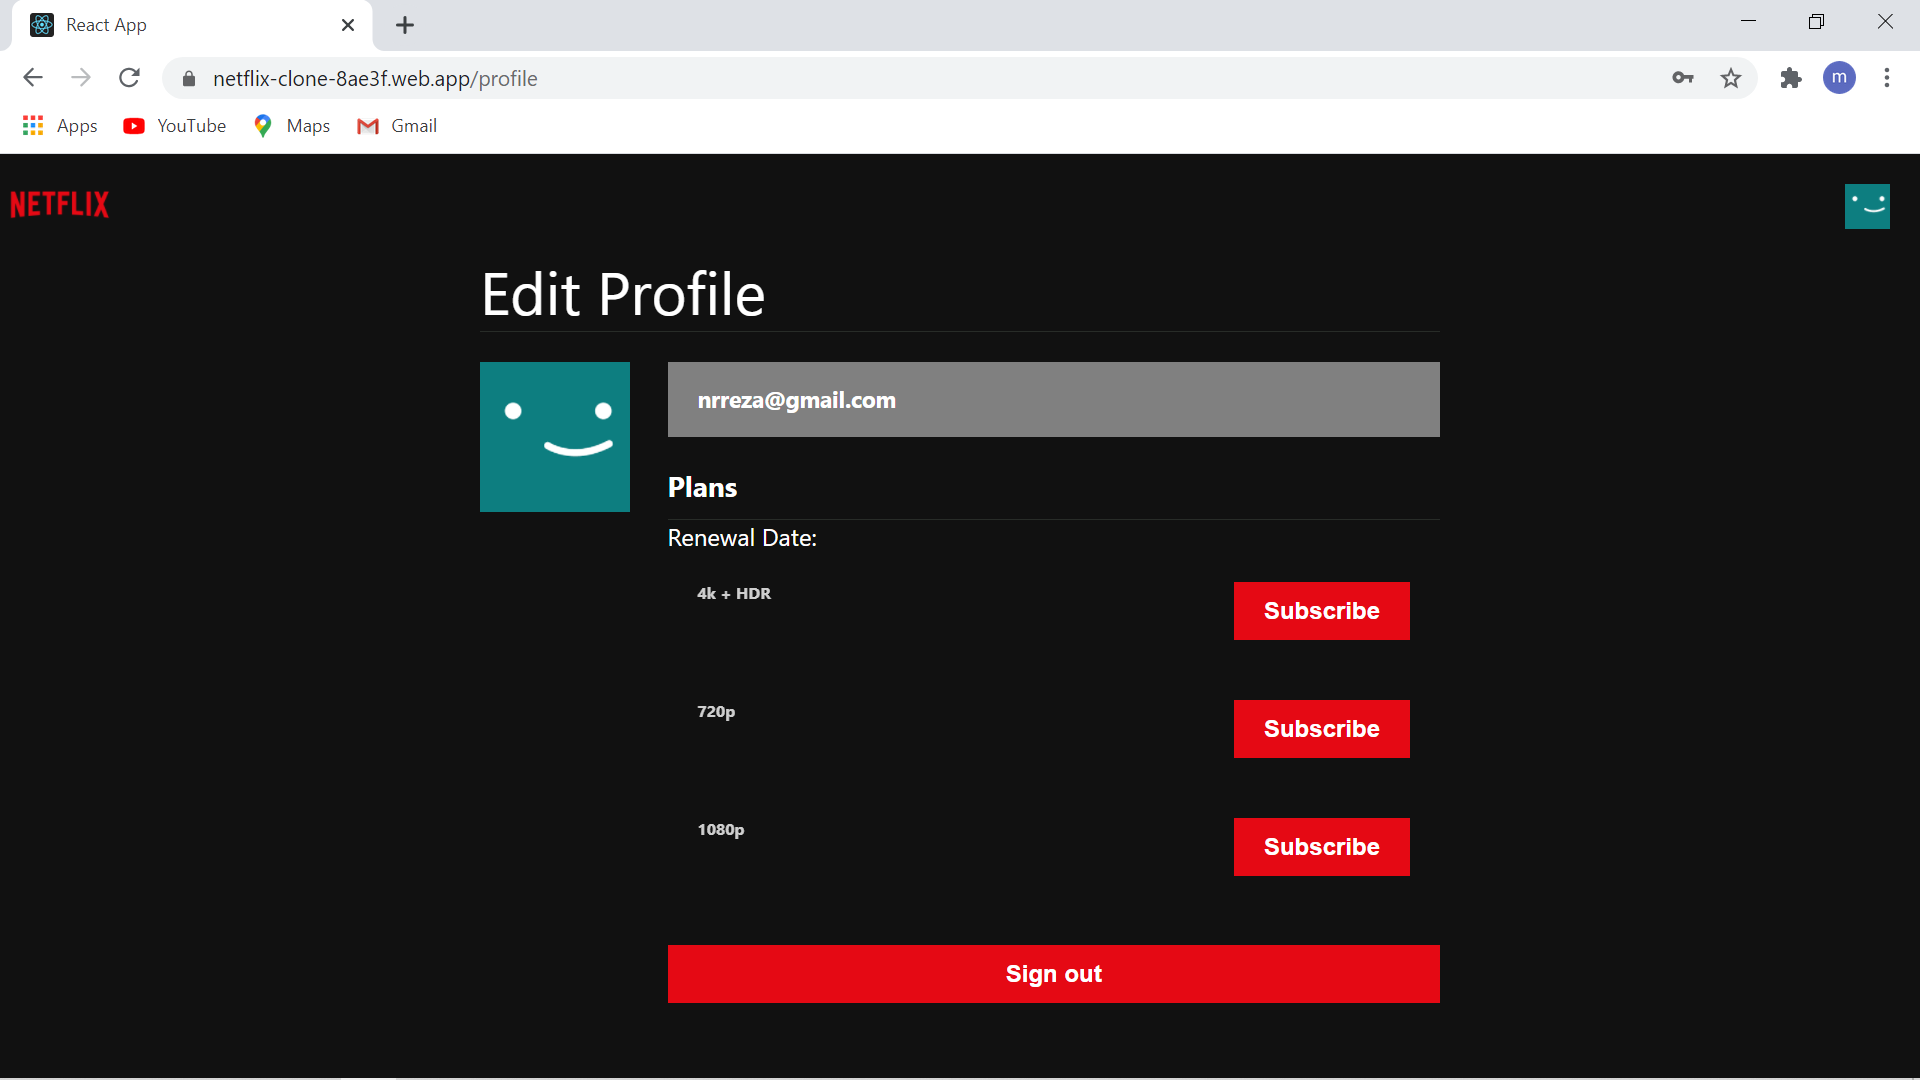Subscribe to the 720p plan

tap(1321, 728)
